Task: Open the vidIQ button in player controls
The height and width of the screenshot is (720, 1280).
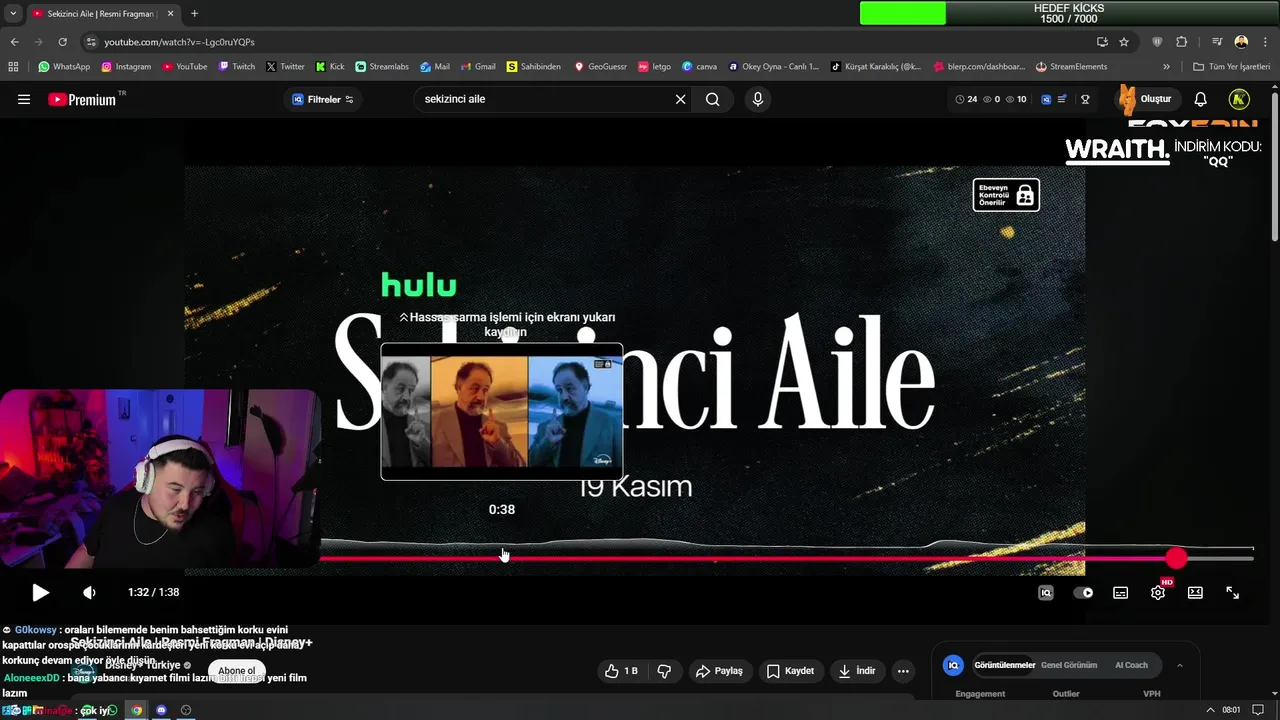Action: point(1046,592)
